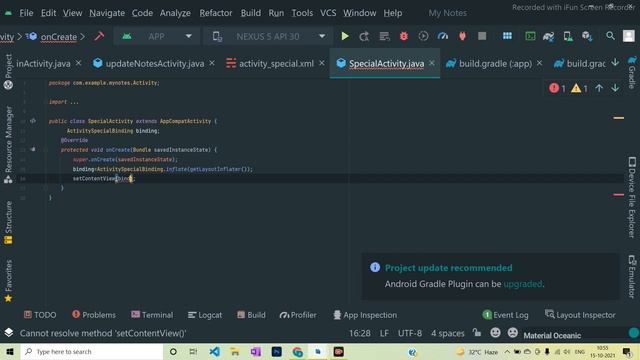
Task: Open the Material Oceanic theme selector
Action: [552, 336]
